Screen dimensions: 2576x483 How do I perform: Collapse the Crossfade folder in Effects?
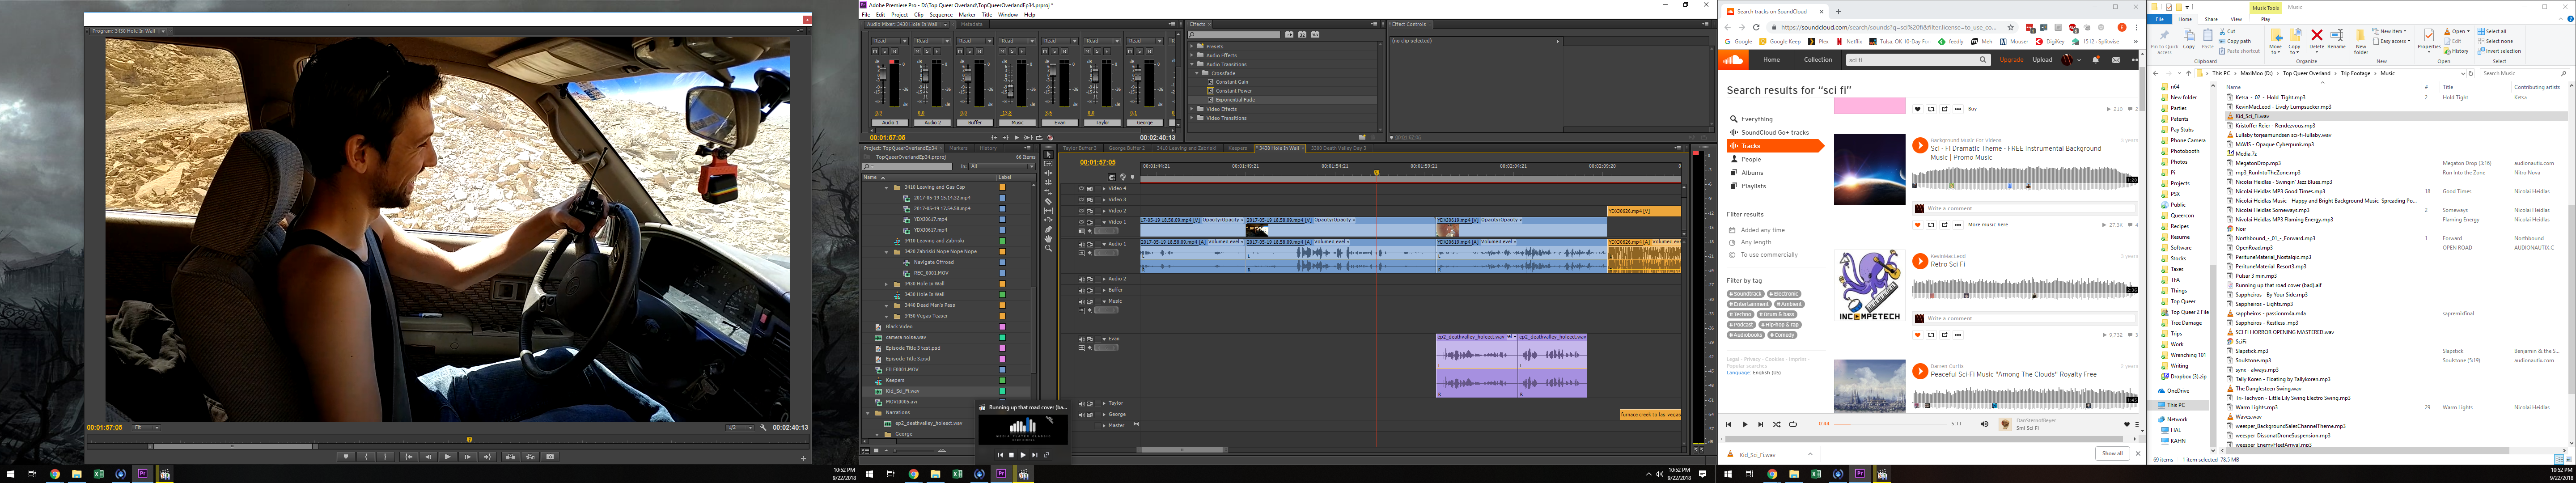coord(1197,73)
